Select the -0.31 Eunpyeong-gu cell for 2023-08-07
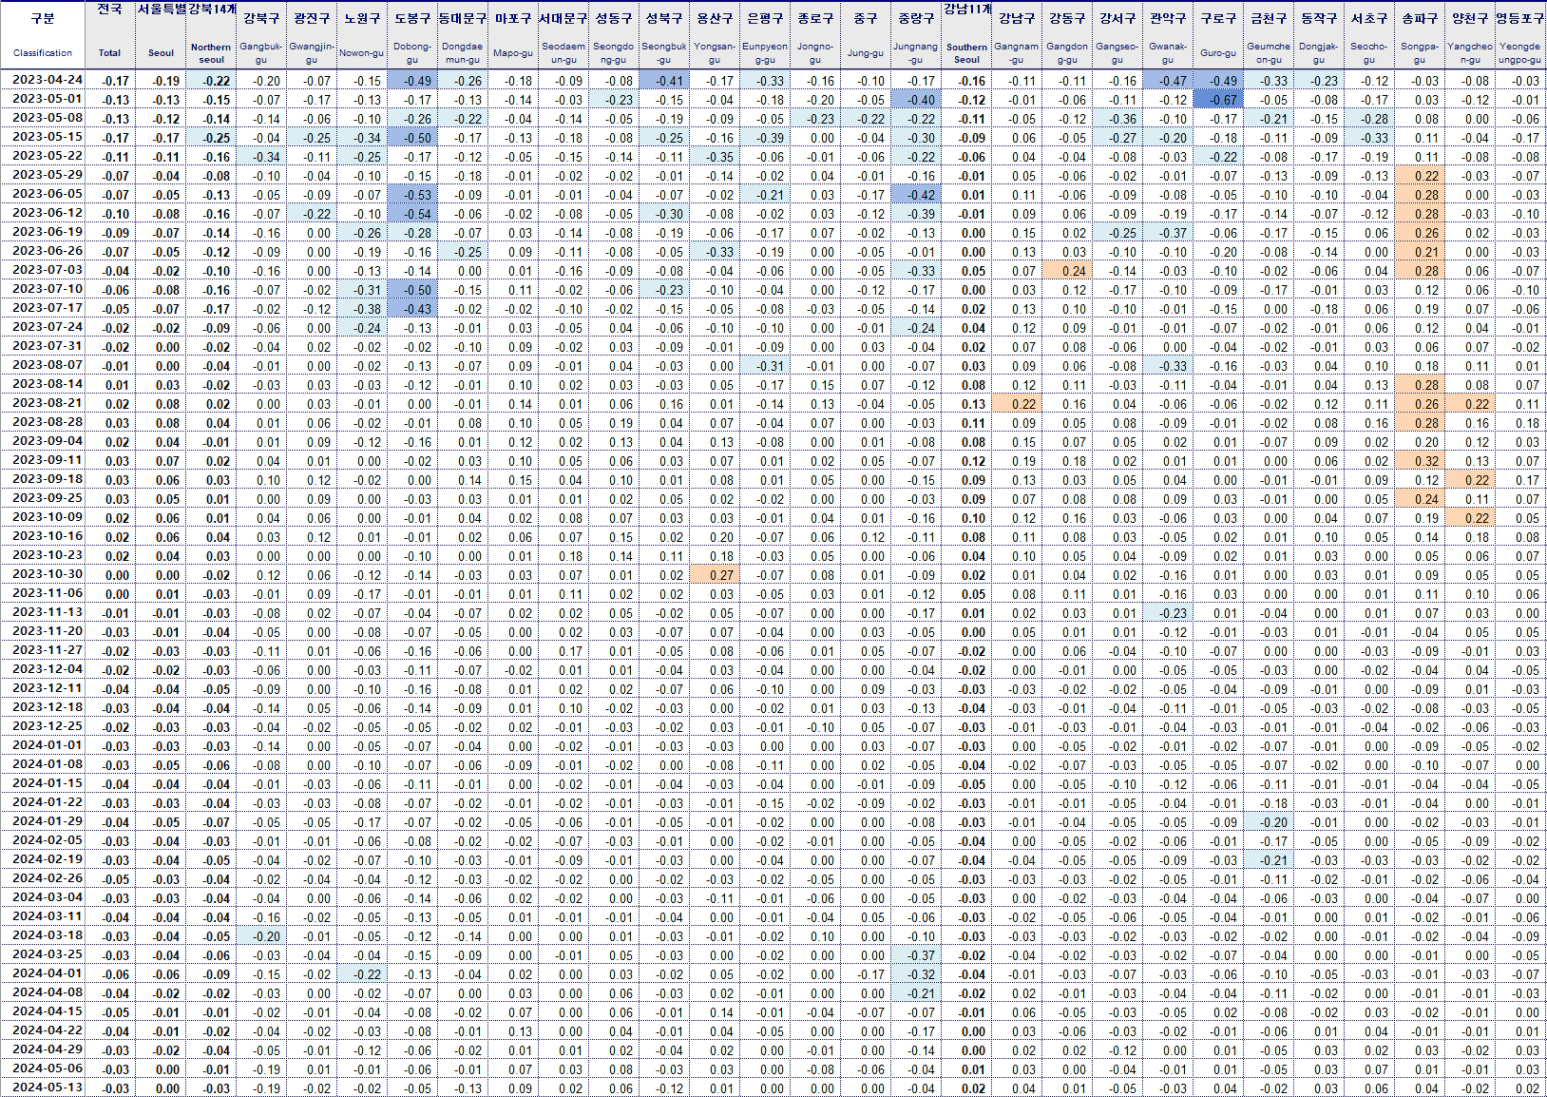The height and width of the screenshot is (1097, 1547). coord(765,365)
